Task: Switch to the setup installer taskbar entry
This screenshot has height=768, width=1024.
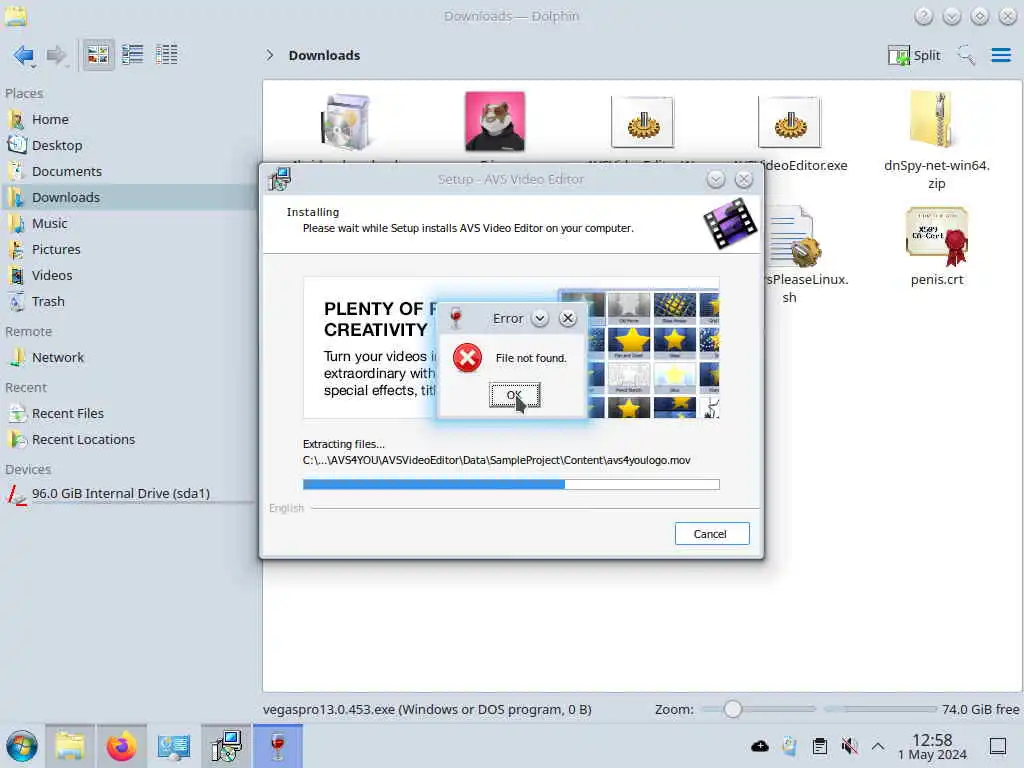Action: tap(226, 746)
